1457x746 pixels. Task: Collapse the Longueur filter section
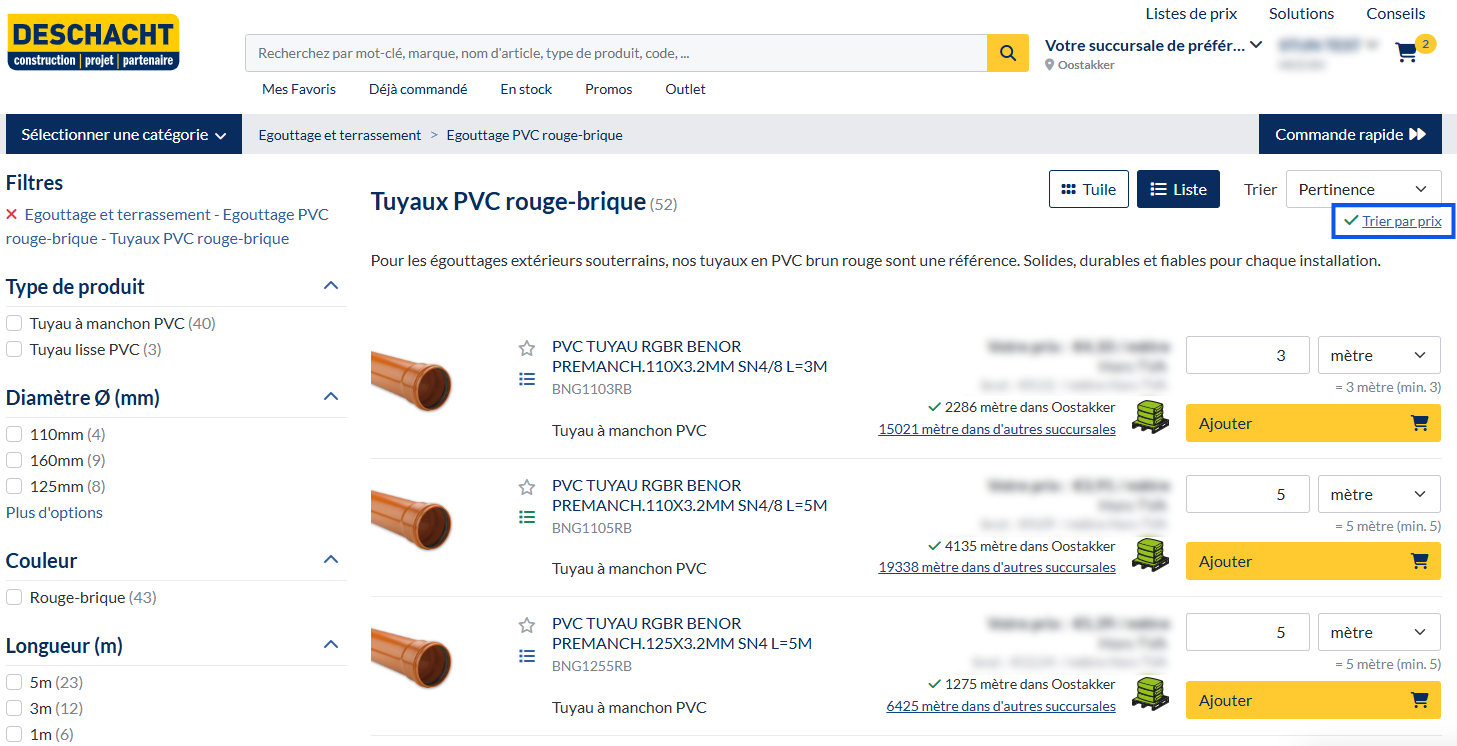[331, 645]
